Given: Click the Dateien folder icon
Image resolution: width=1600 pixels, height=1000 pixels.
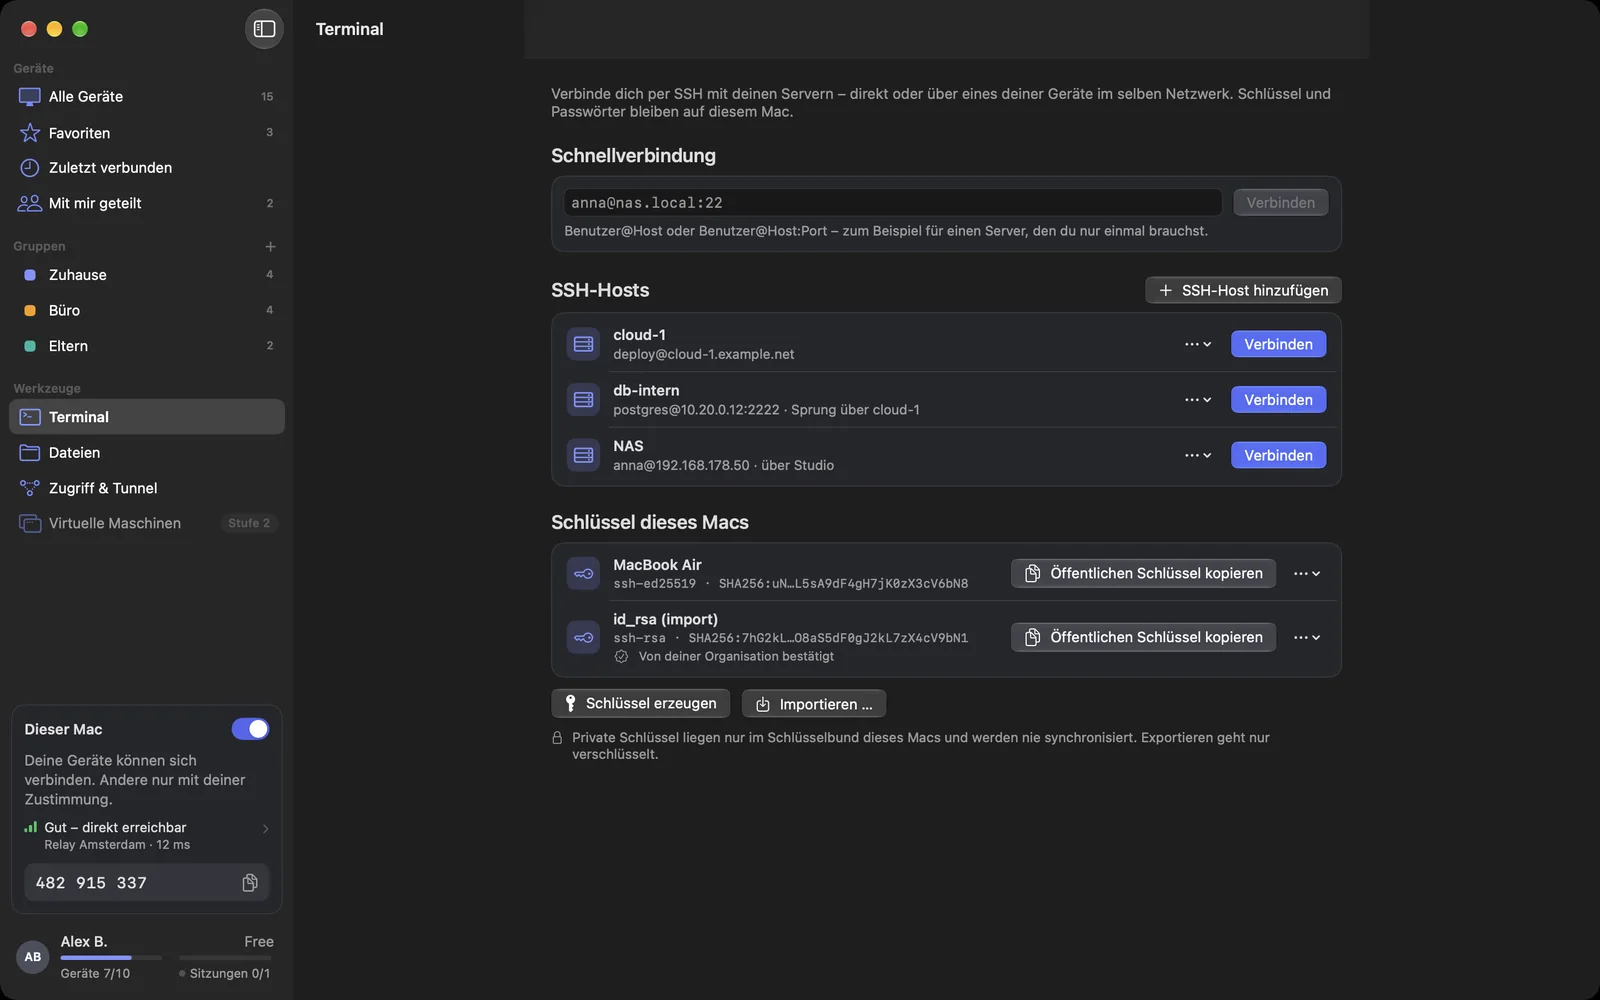Looking at the screenshot, I should pyautogui.click(x=30, y=453).
